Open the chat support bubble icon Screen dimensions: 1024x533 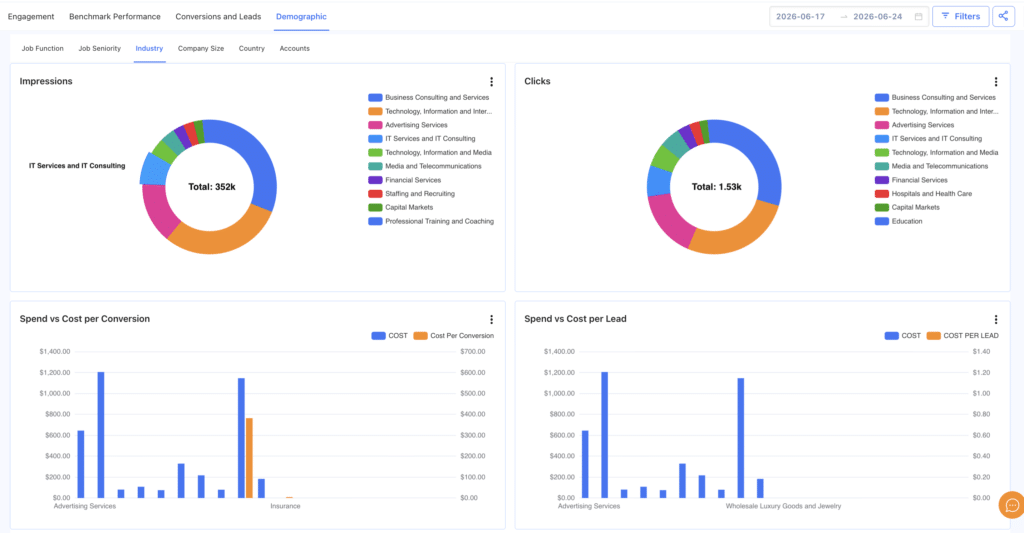coord(1012,505)
